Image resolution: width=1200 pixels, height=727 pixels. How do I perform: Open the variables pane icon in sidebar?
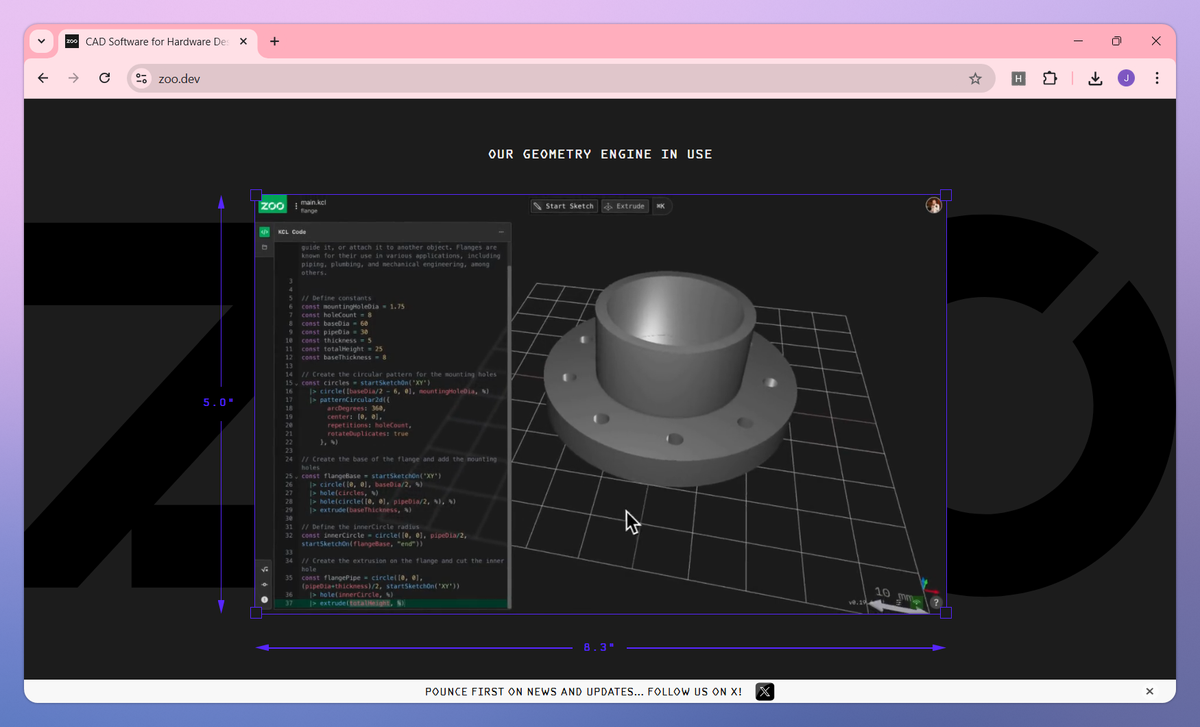pyautogui.click(x=265, y=569)
